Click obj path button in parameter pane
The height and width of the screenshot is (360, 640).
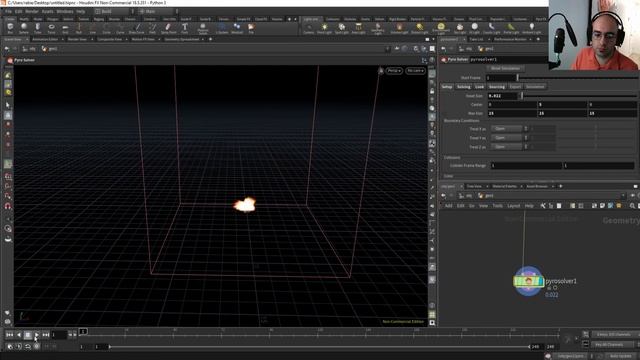click(465, 49)
